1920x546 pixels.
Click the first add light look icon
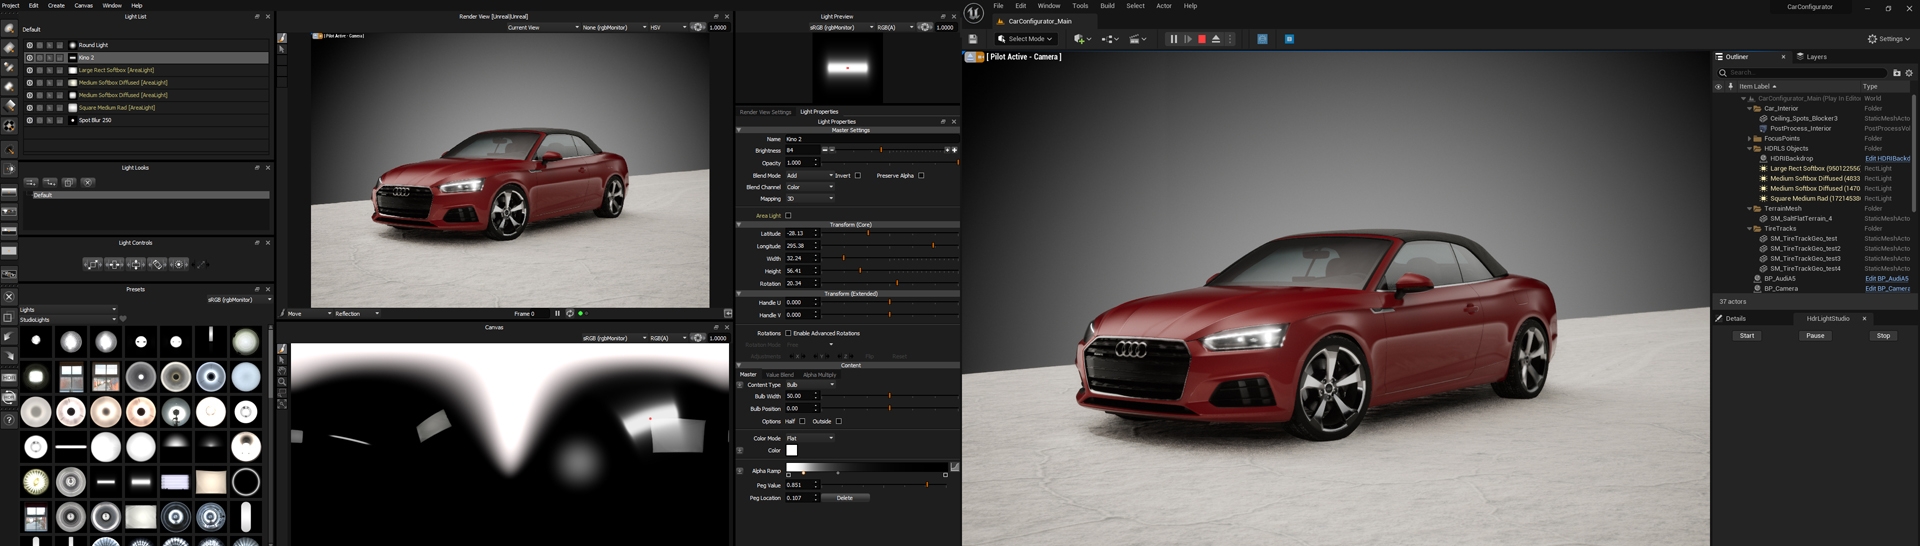point(31,182)
